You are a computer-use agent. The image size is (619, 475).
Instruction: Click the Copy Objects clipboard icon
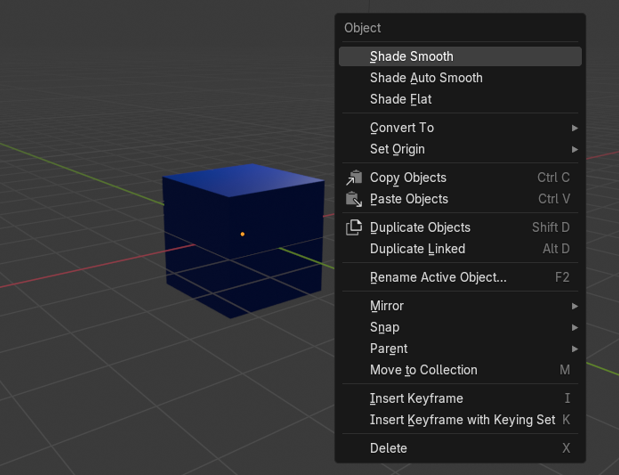(354, 178)
